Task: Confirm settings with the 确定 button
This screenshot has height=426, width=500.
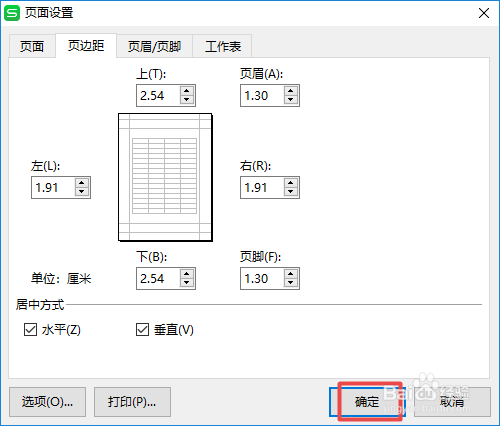Action: click(x=367, y=402)
